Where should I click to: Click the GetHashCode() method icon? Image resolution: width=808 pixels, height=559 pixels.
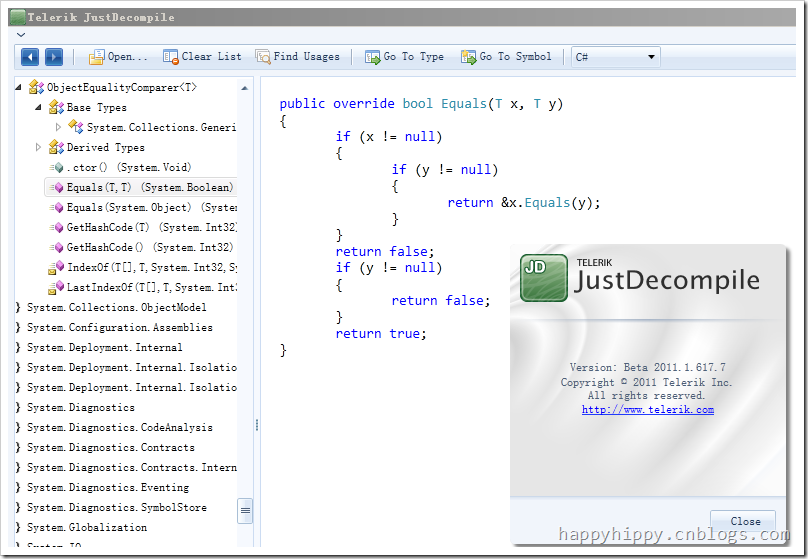pos(57,248)
